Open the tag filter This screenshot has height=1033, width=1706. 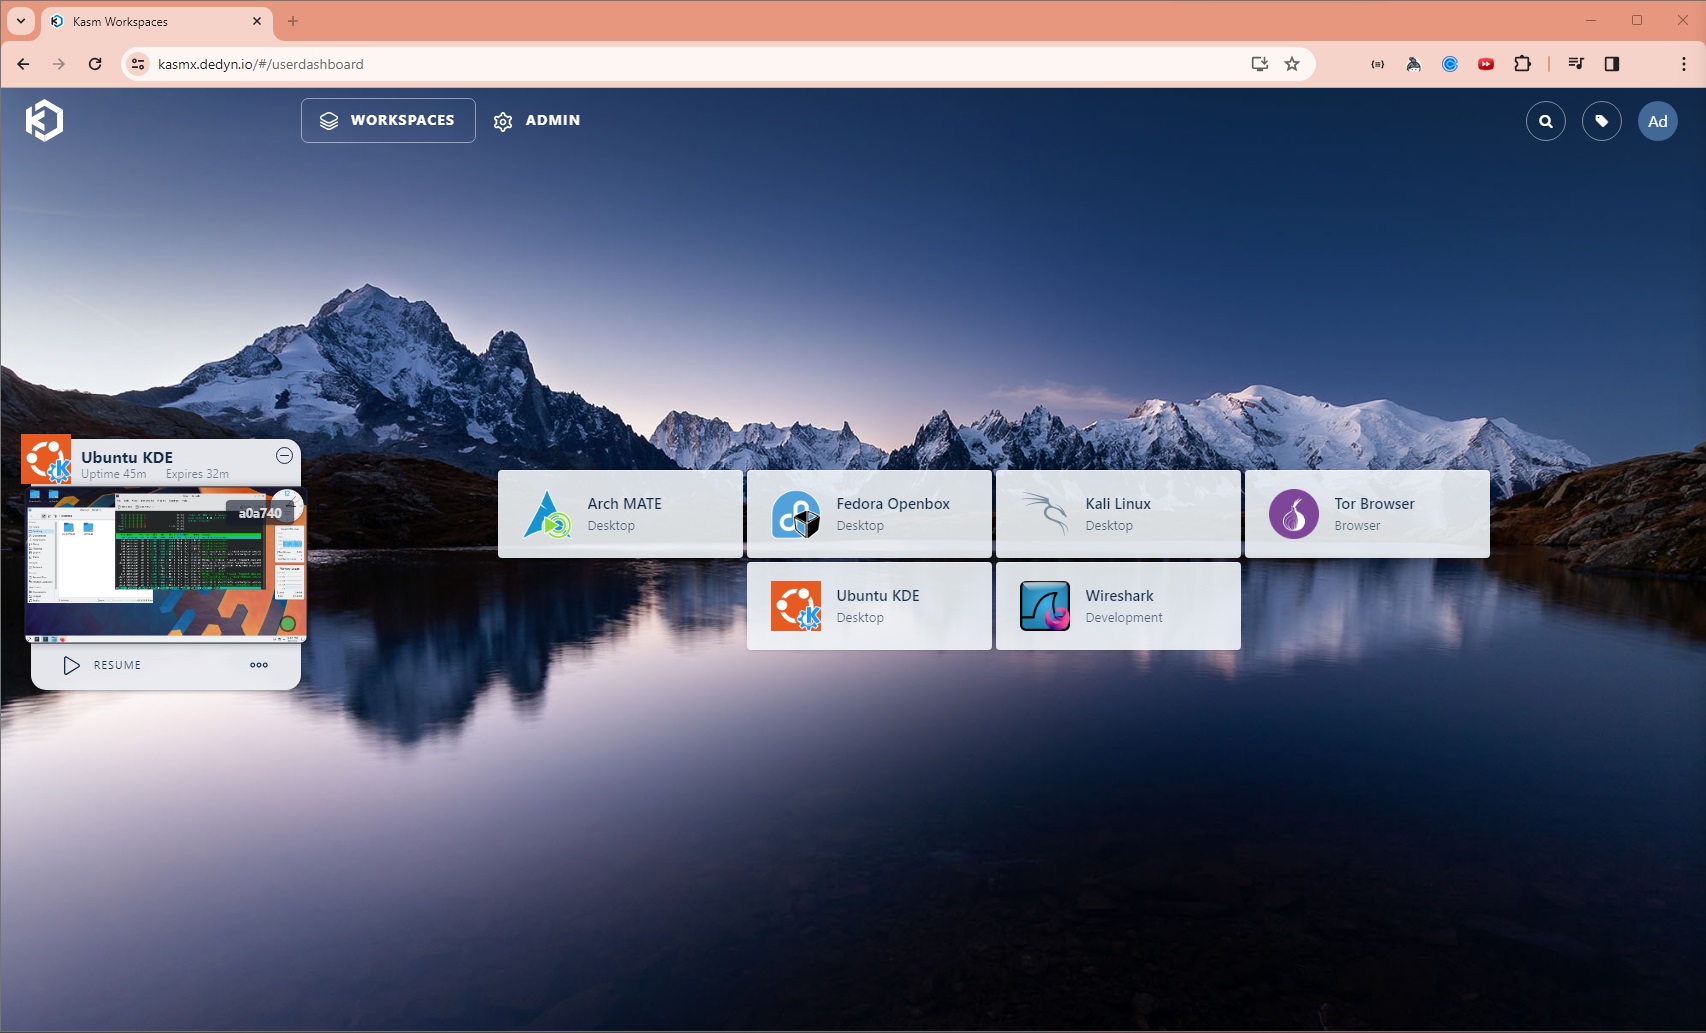[x=1601, y=120]
